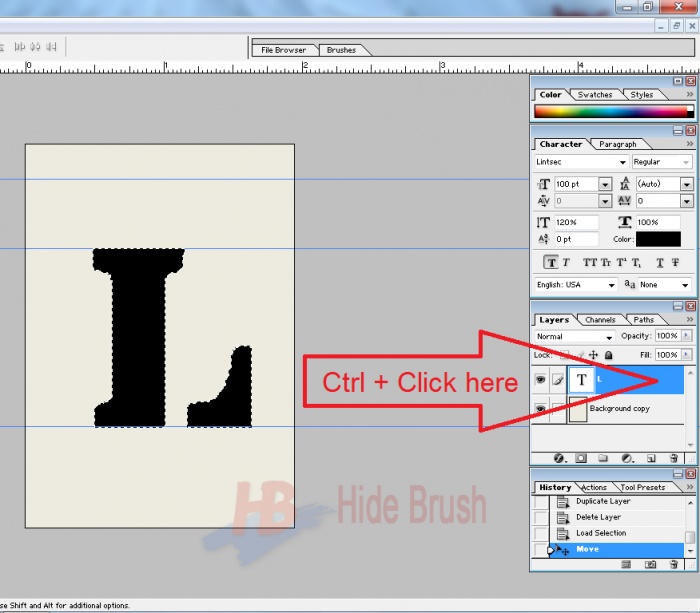The width and height of the screenshot is (700, 613).
Task: Minimize the Character panel
Action: click(x=678, y=130)
